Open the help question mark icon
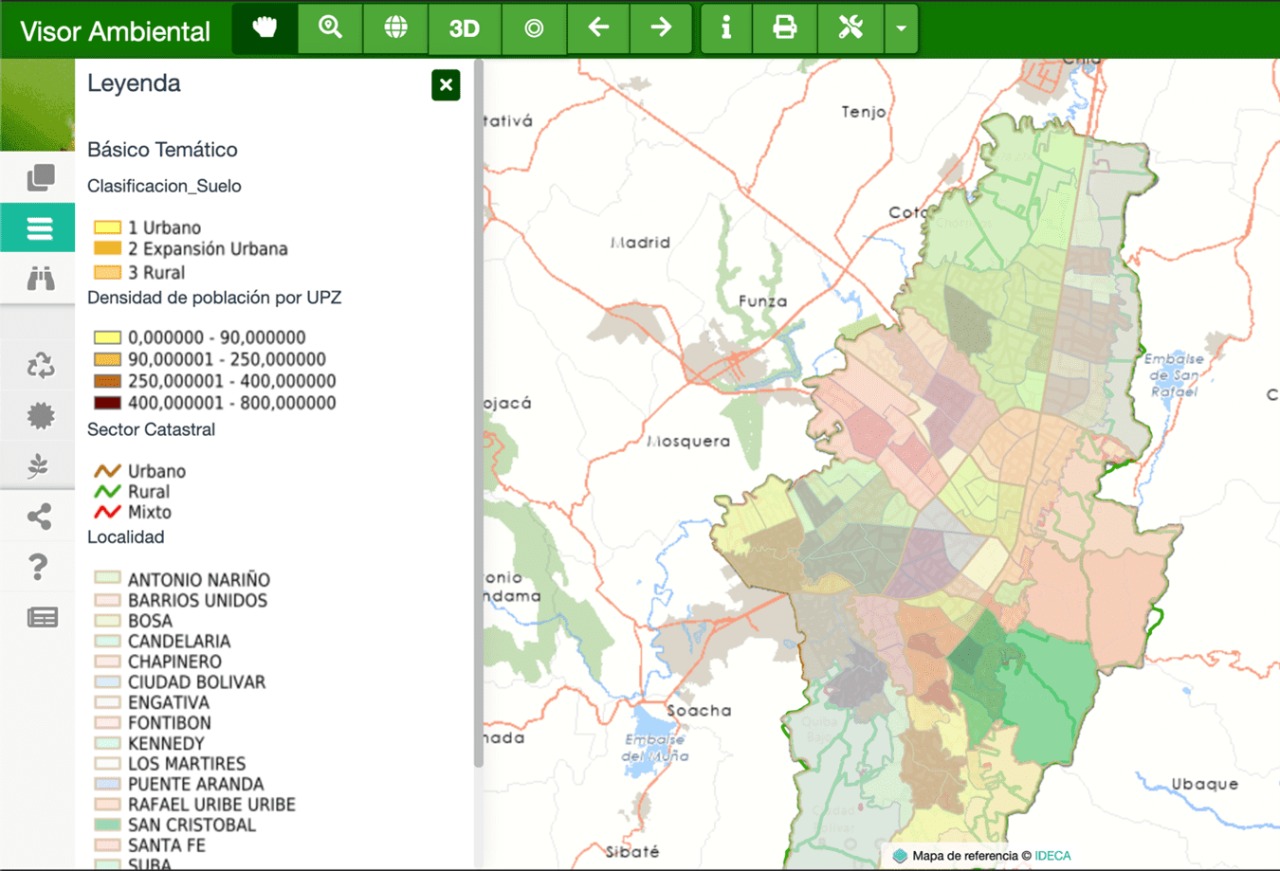This screenshot has height=871, width=1280. pos(38,567)
